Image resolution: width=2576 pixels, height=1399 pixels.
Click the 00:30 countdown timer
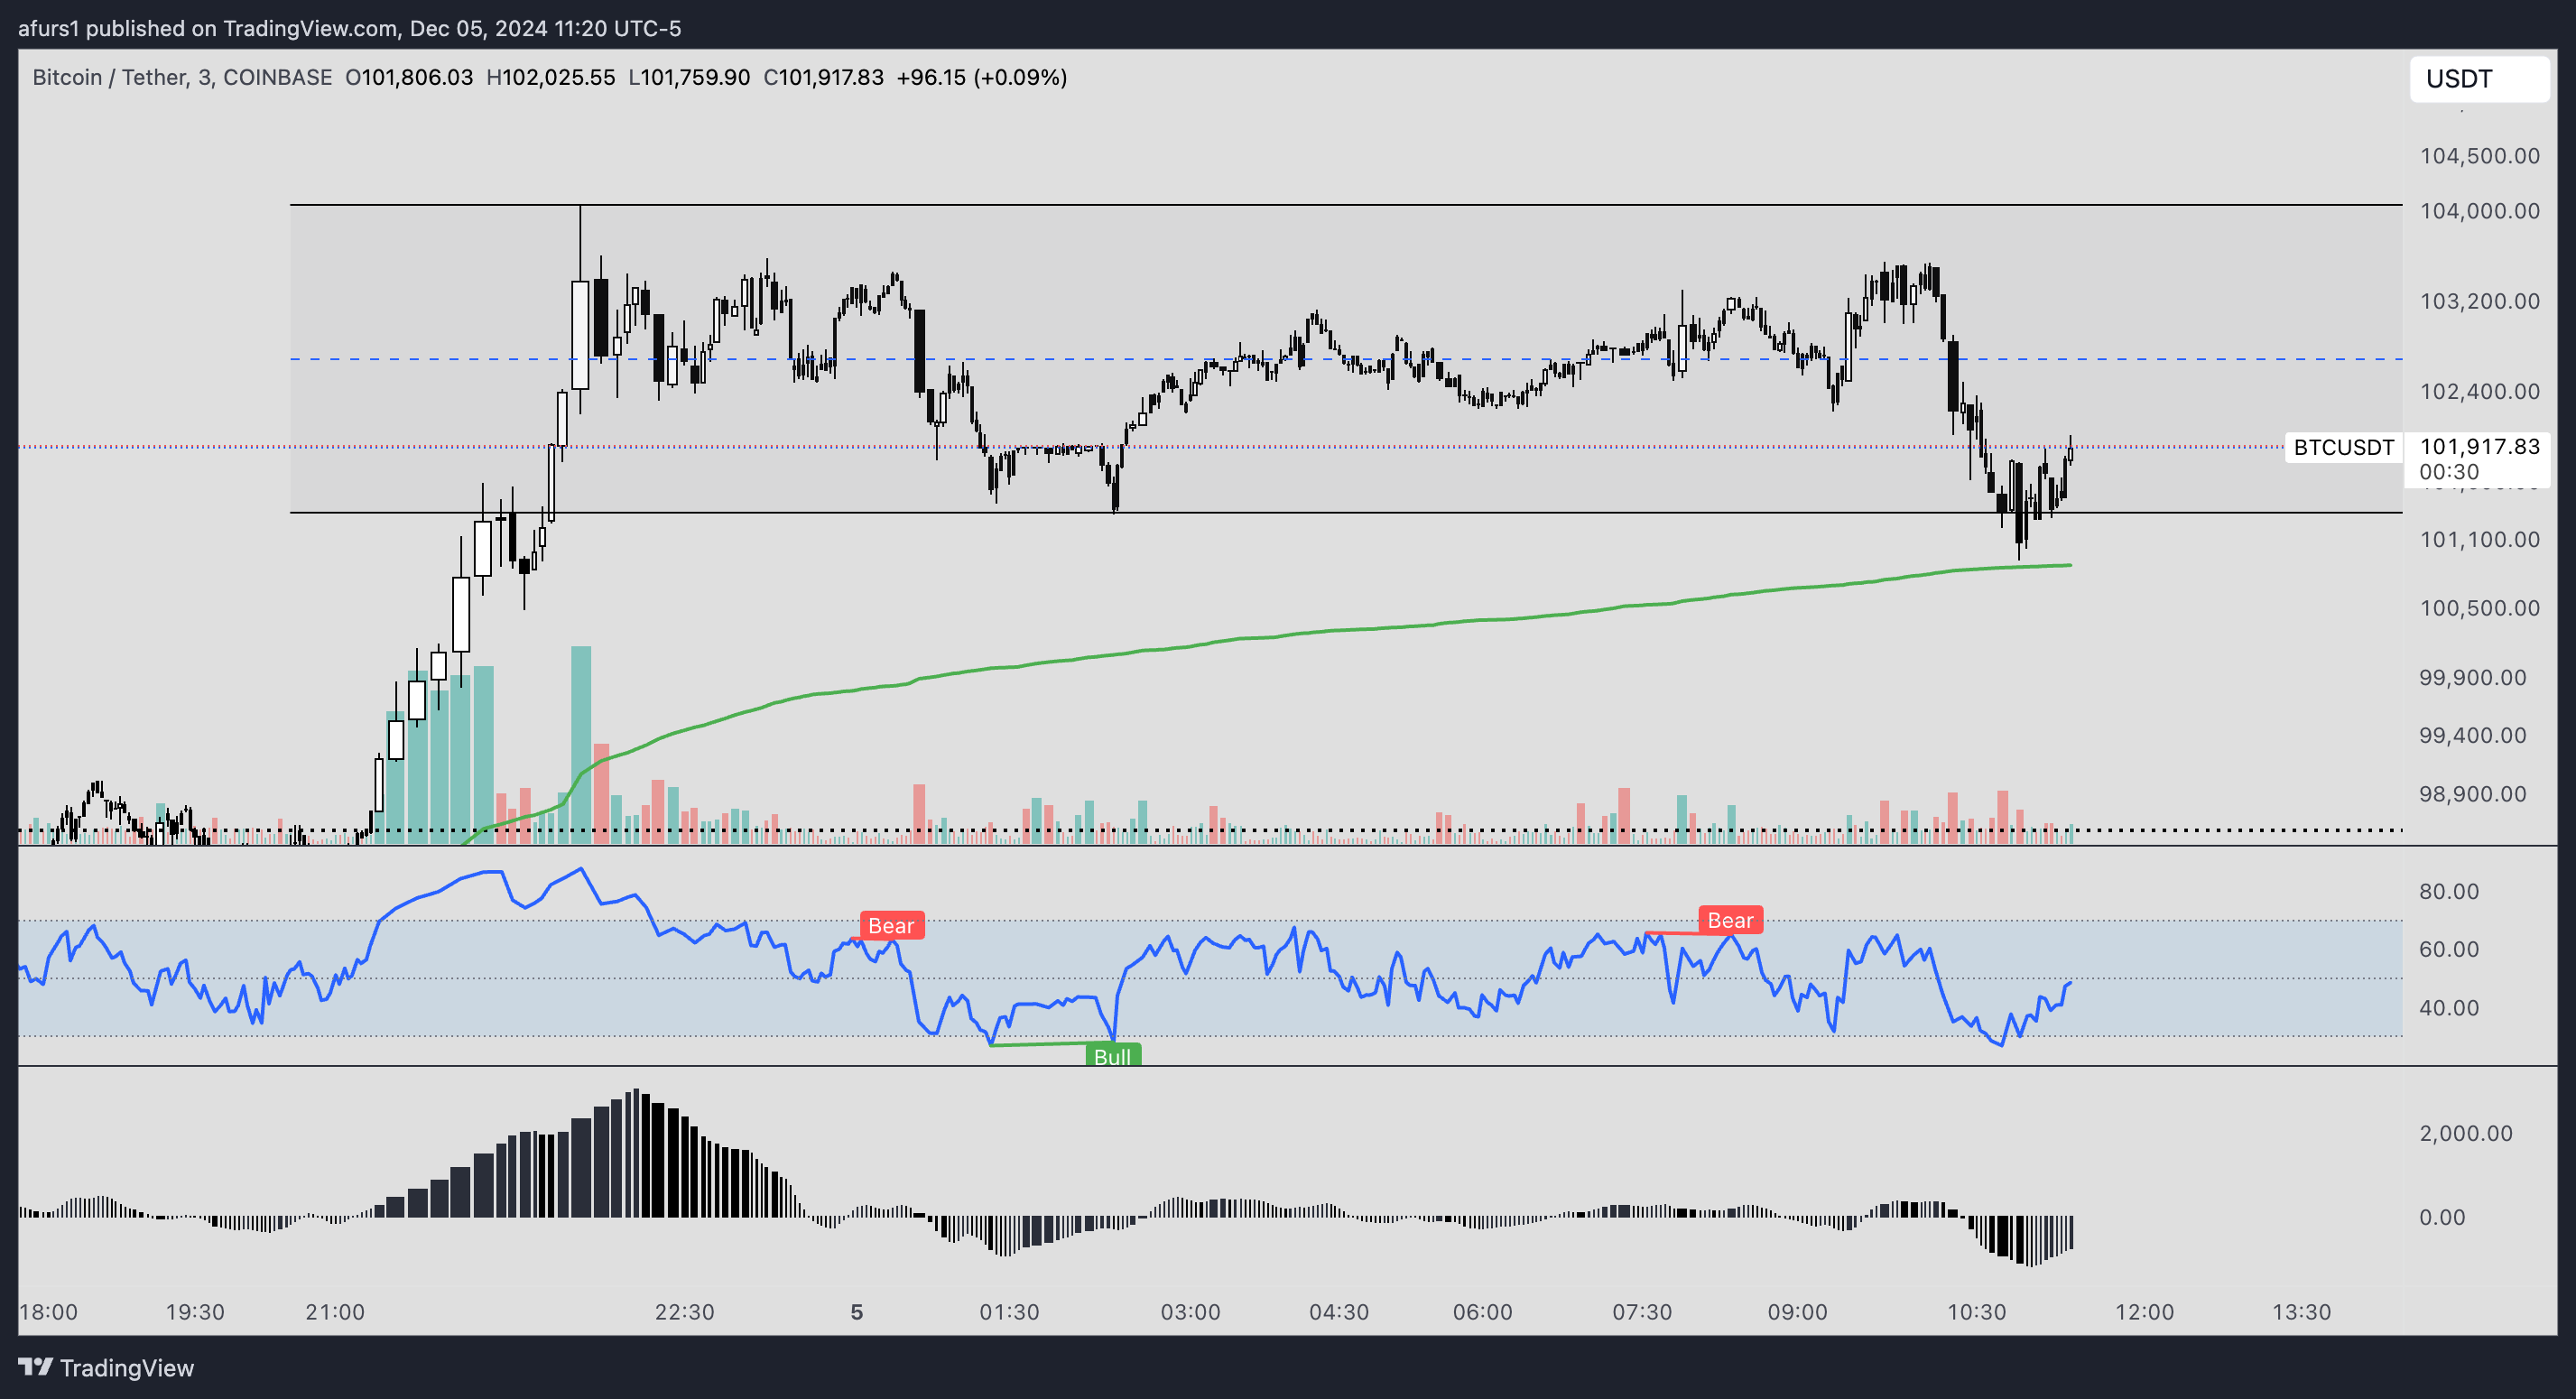click(2449, 472)
